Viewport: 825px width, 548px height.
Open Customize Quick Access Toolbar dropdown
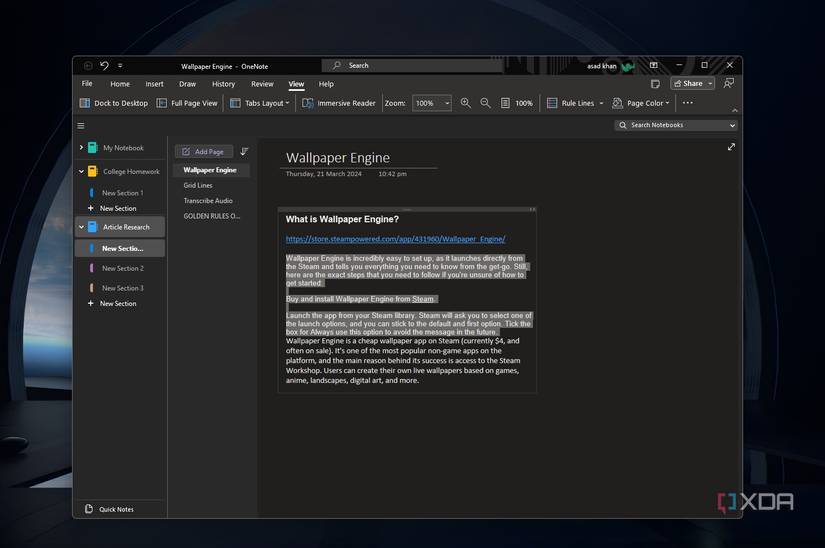click(120, 66)
